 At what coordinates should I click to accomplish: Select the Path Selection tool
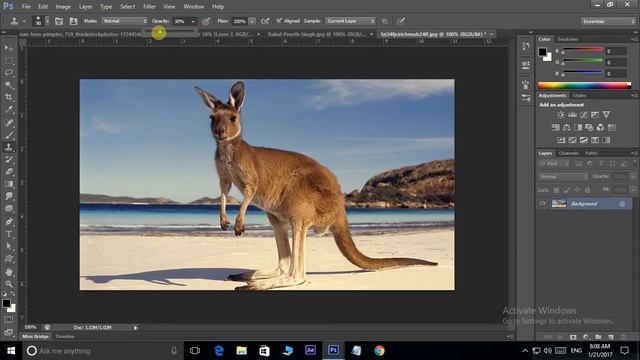[9, 246]
